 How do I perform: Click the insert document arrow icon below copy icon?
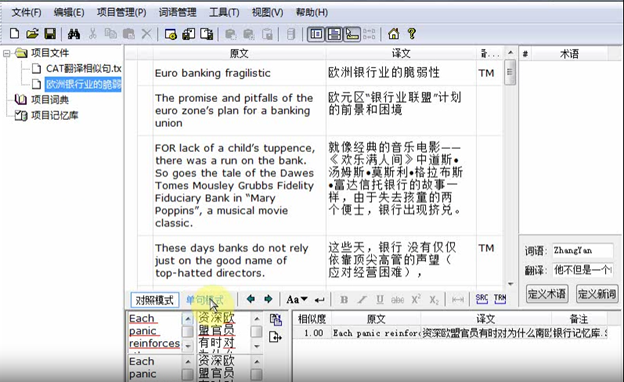pos(275,337)
